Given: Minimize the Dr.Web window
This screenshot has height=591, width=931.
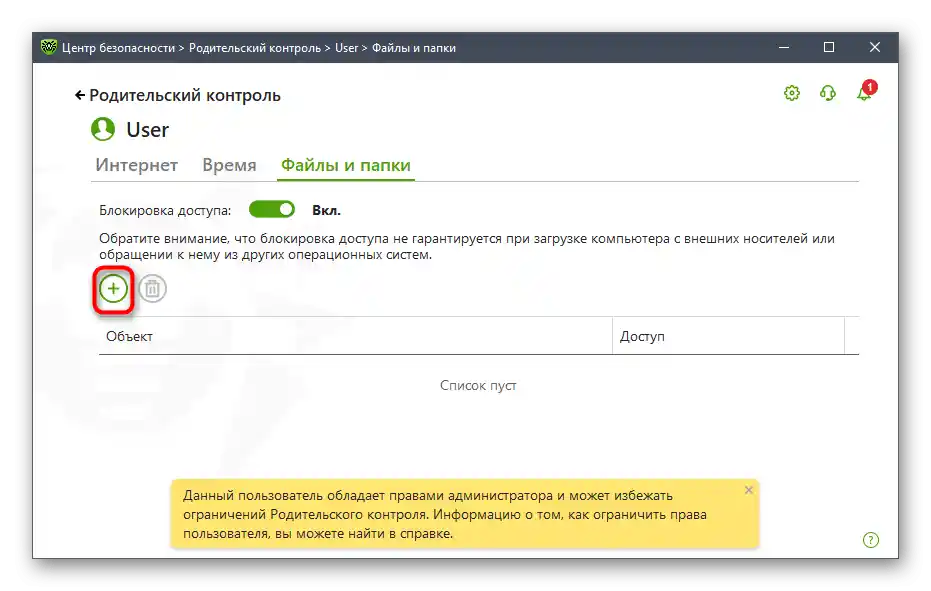Looking at the screenshot, I should click(784, 48).
